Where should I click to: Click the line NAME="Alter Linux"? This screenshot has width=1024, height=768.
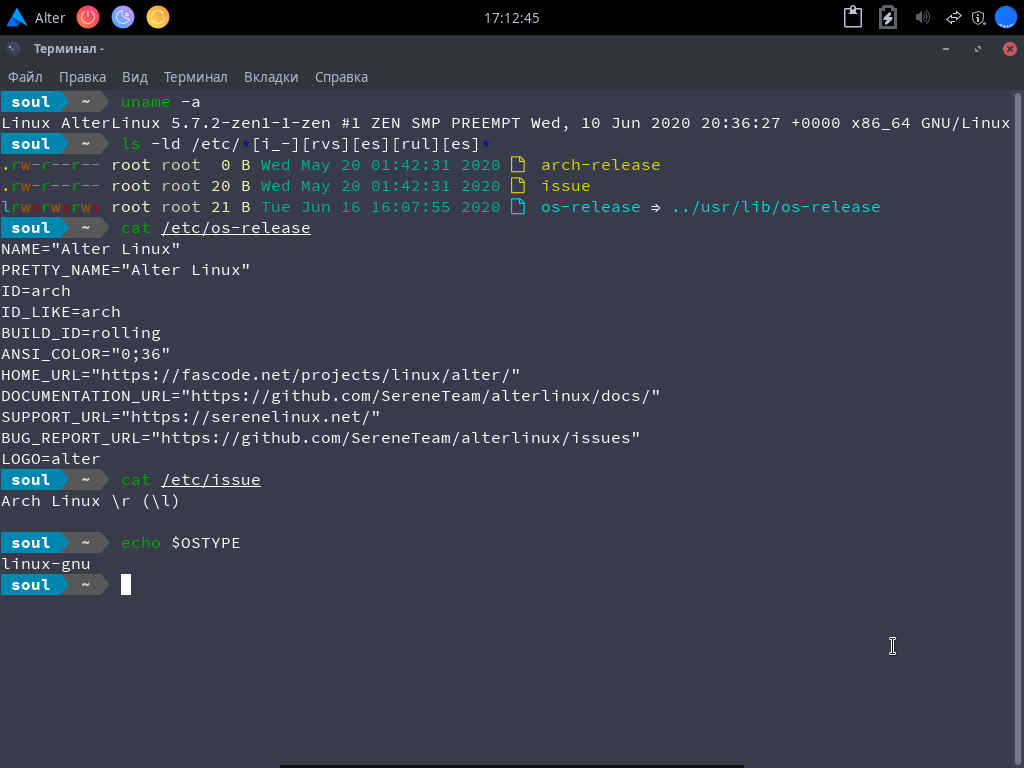tap(91, 249)
